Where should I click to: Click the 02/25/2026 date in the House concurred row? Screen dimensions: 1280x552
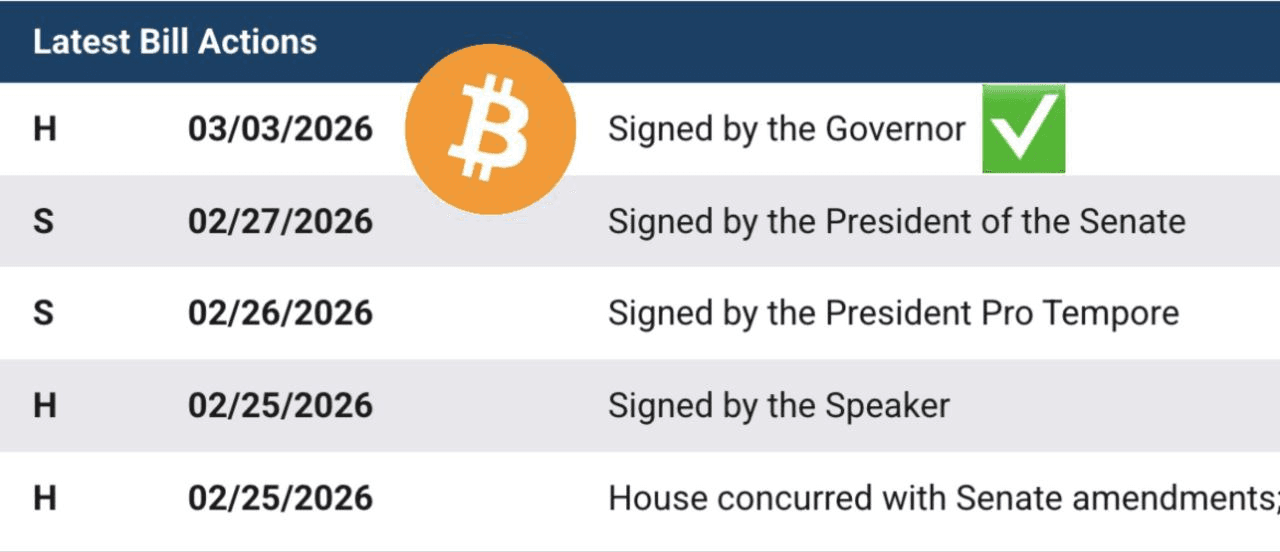pyautogui.click(x=280, y=497)
